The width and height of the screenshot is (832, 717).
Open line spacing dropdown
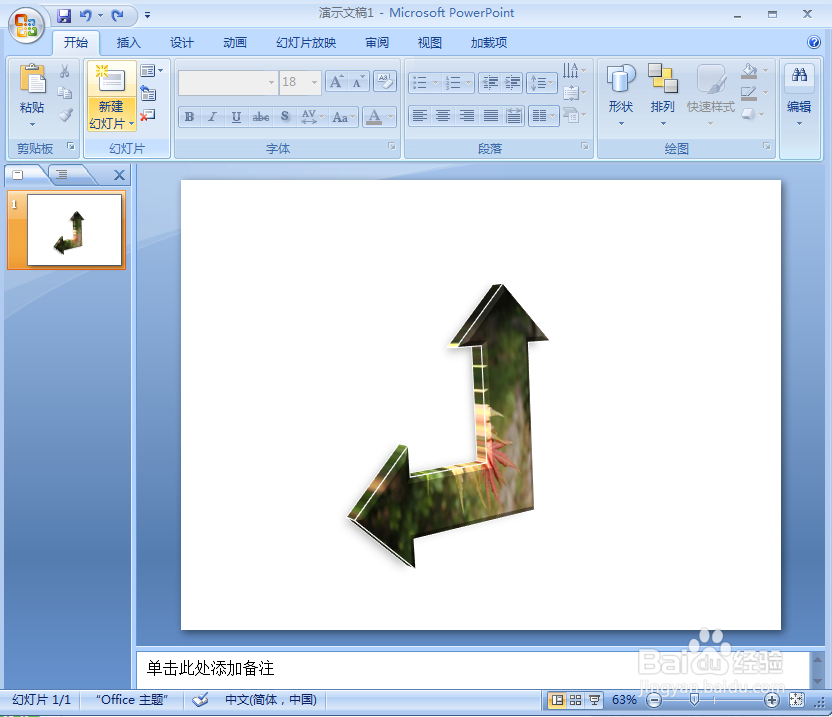pos(542,83)
